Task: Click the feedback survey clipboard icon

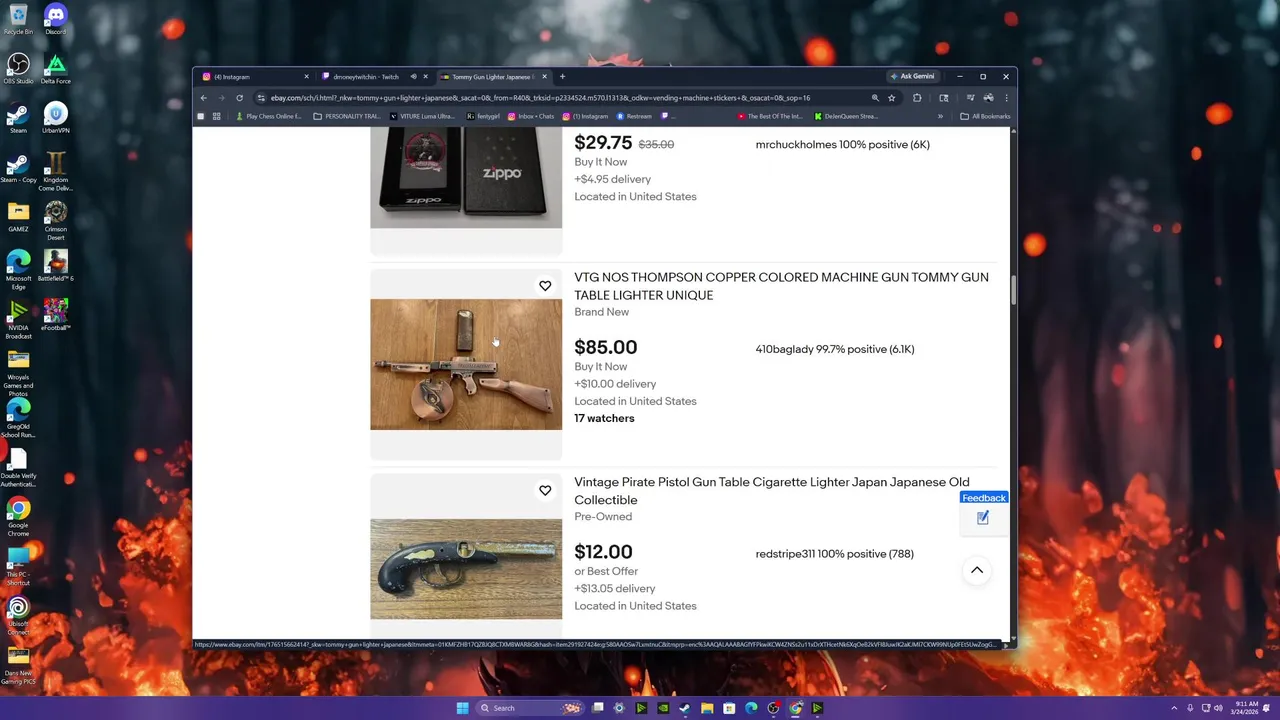Action: 983,518
